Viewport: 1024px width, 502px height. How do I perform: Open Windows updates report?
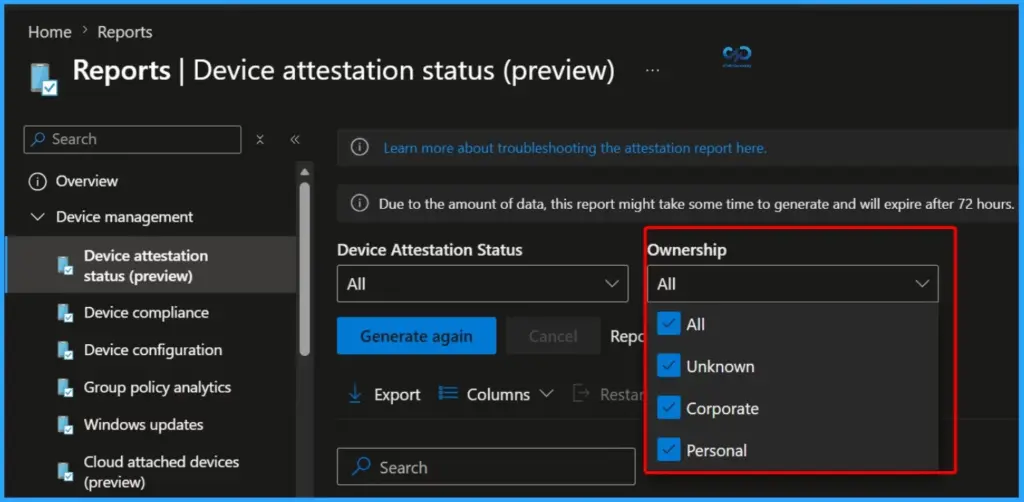(144, 424)
